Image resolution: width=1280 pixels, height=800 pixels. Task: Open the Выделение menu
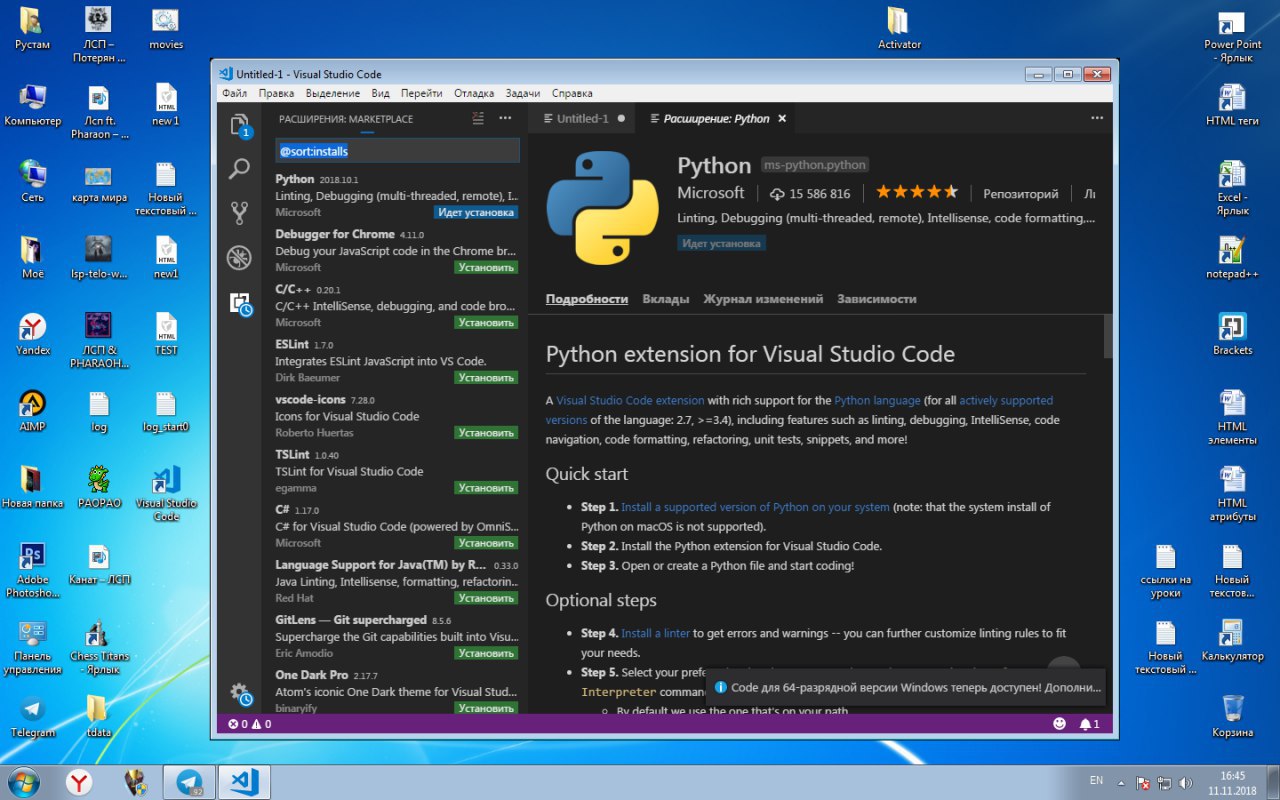point(333,93)
